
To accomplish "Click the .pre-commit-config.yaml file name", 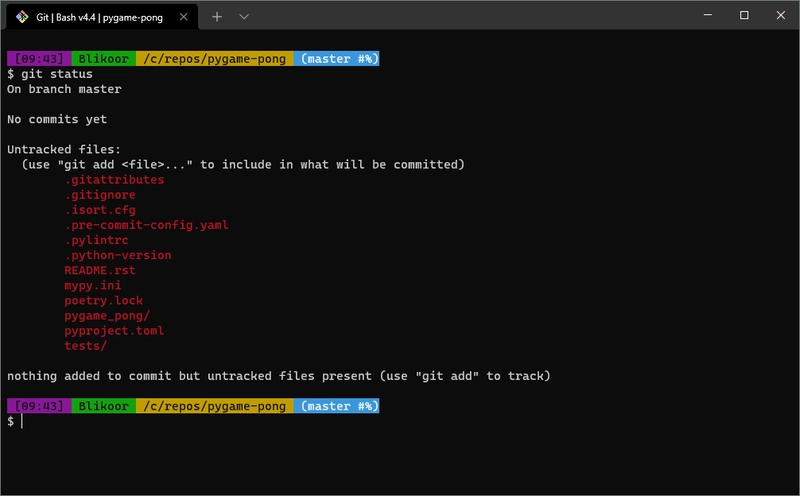I will tap(146, 225).
